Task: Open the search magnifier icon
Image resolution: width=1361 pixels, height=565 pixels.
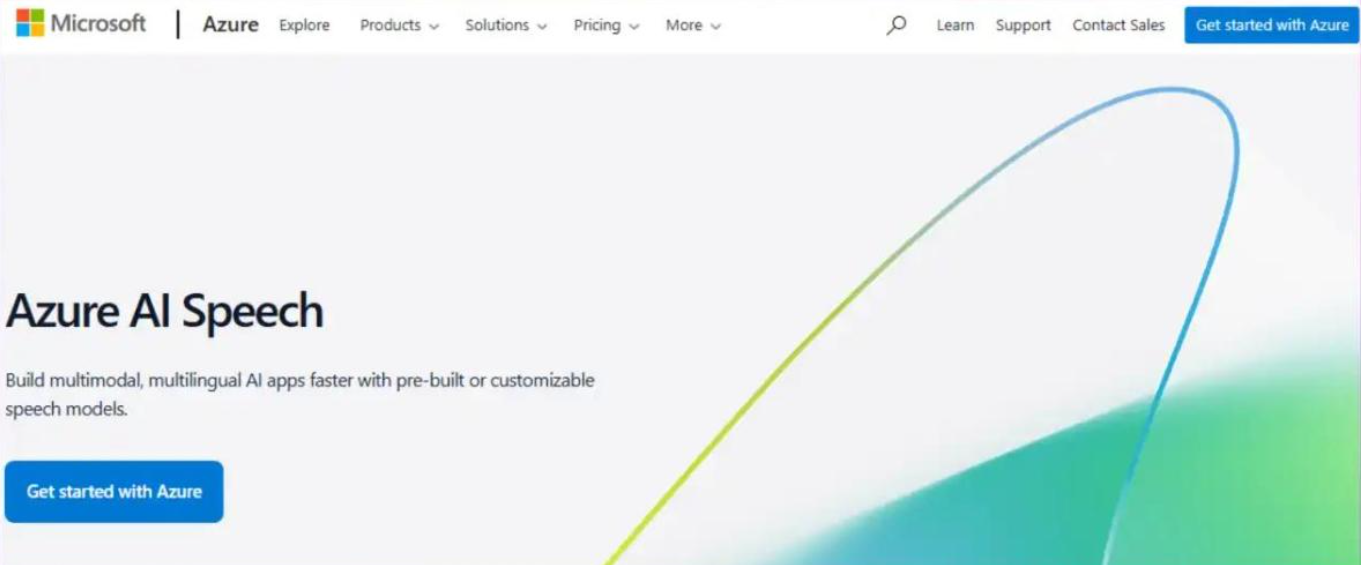Action: (897, 25)
